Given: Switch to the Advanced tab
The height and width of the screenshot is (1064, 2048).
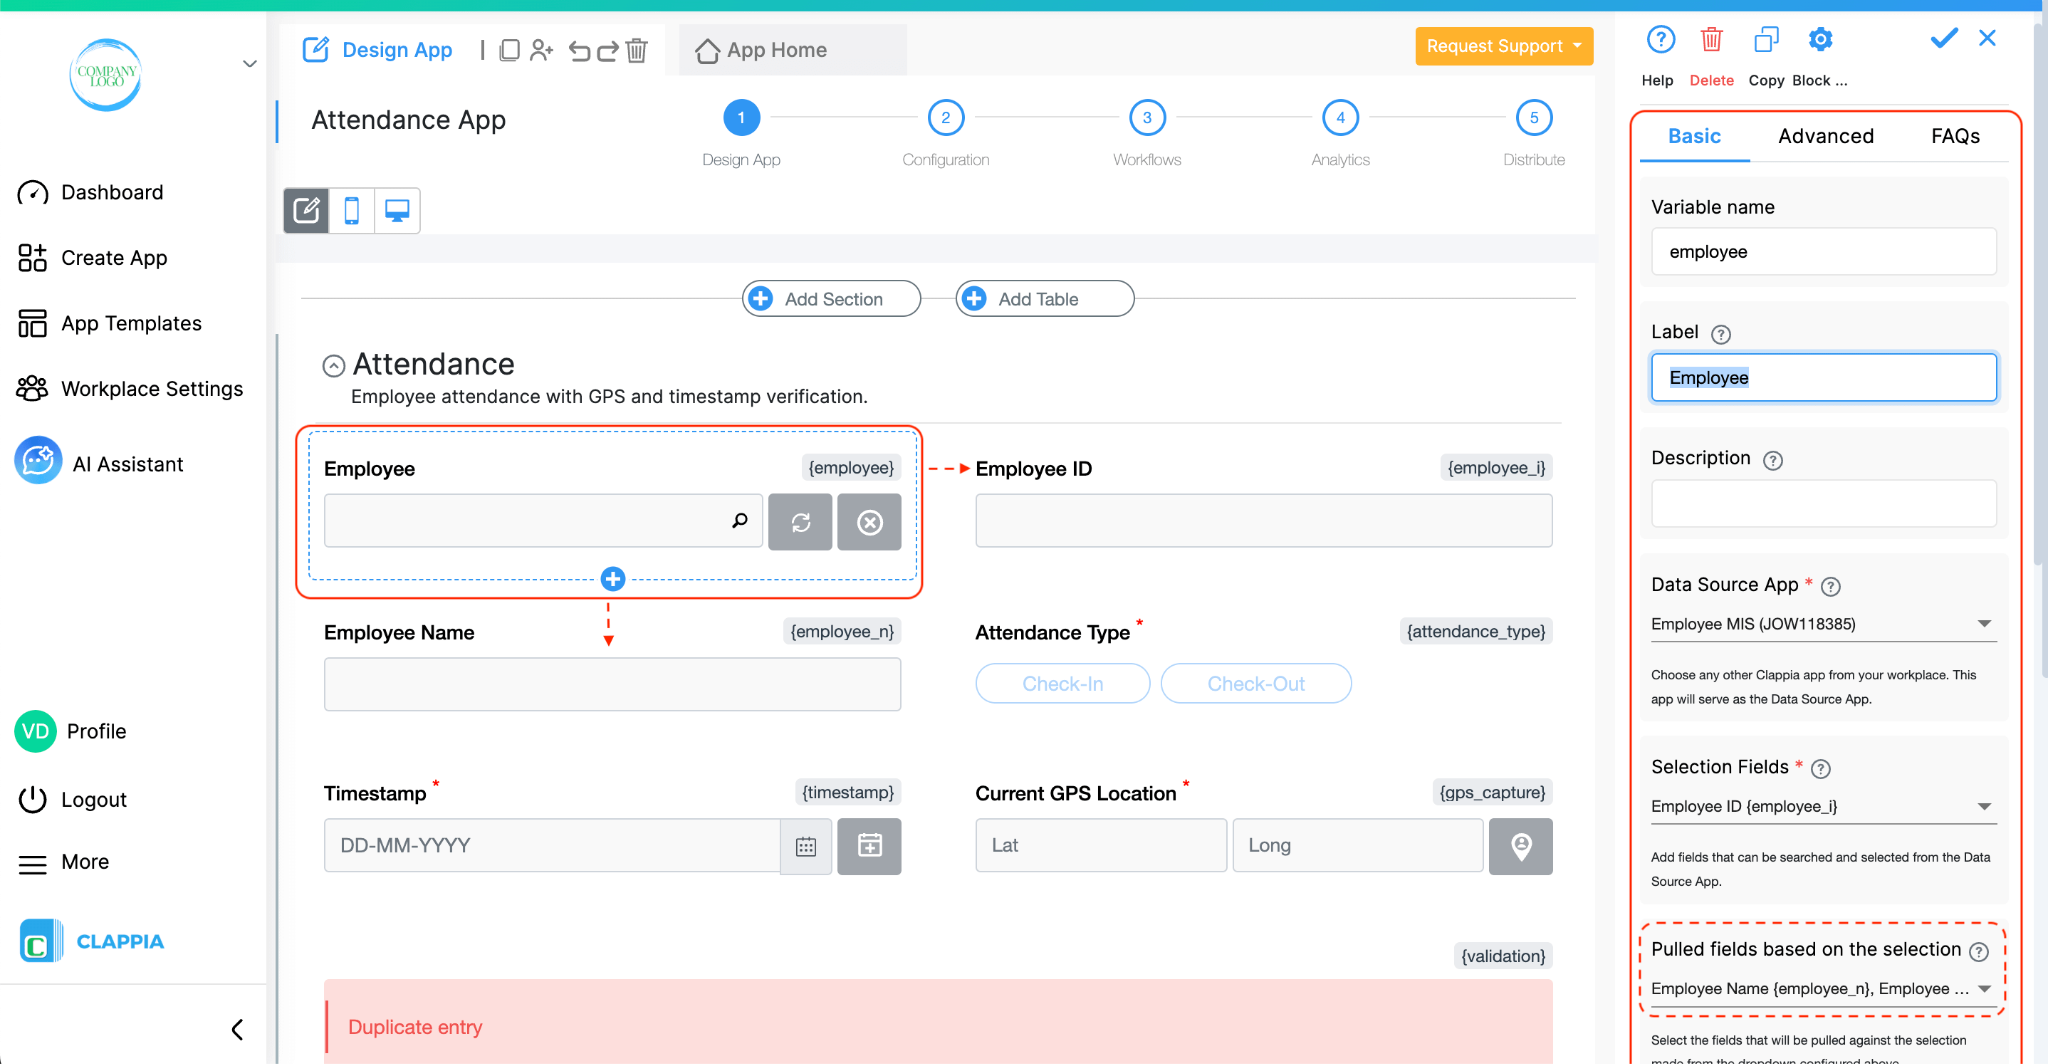Looking at the screenshot, I should pyautogui.click(x=1825, y=136).
